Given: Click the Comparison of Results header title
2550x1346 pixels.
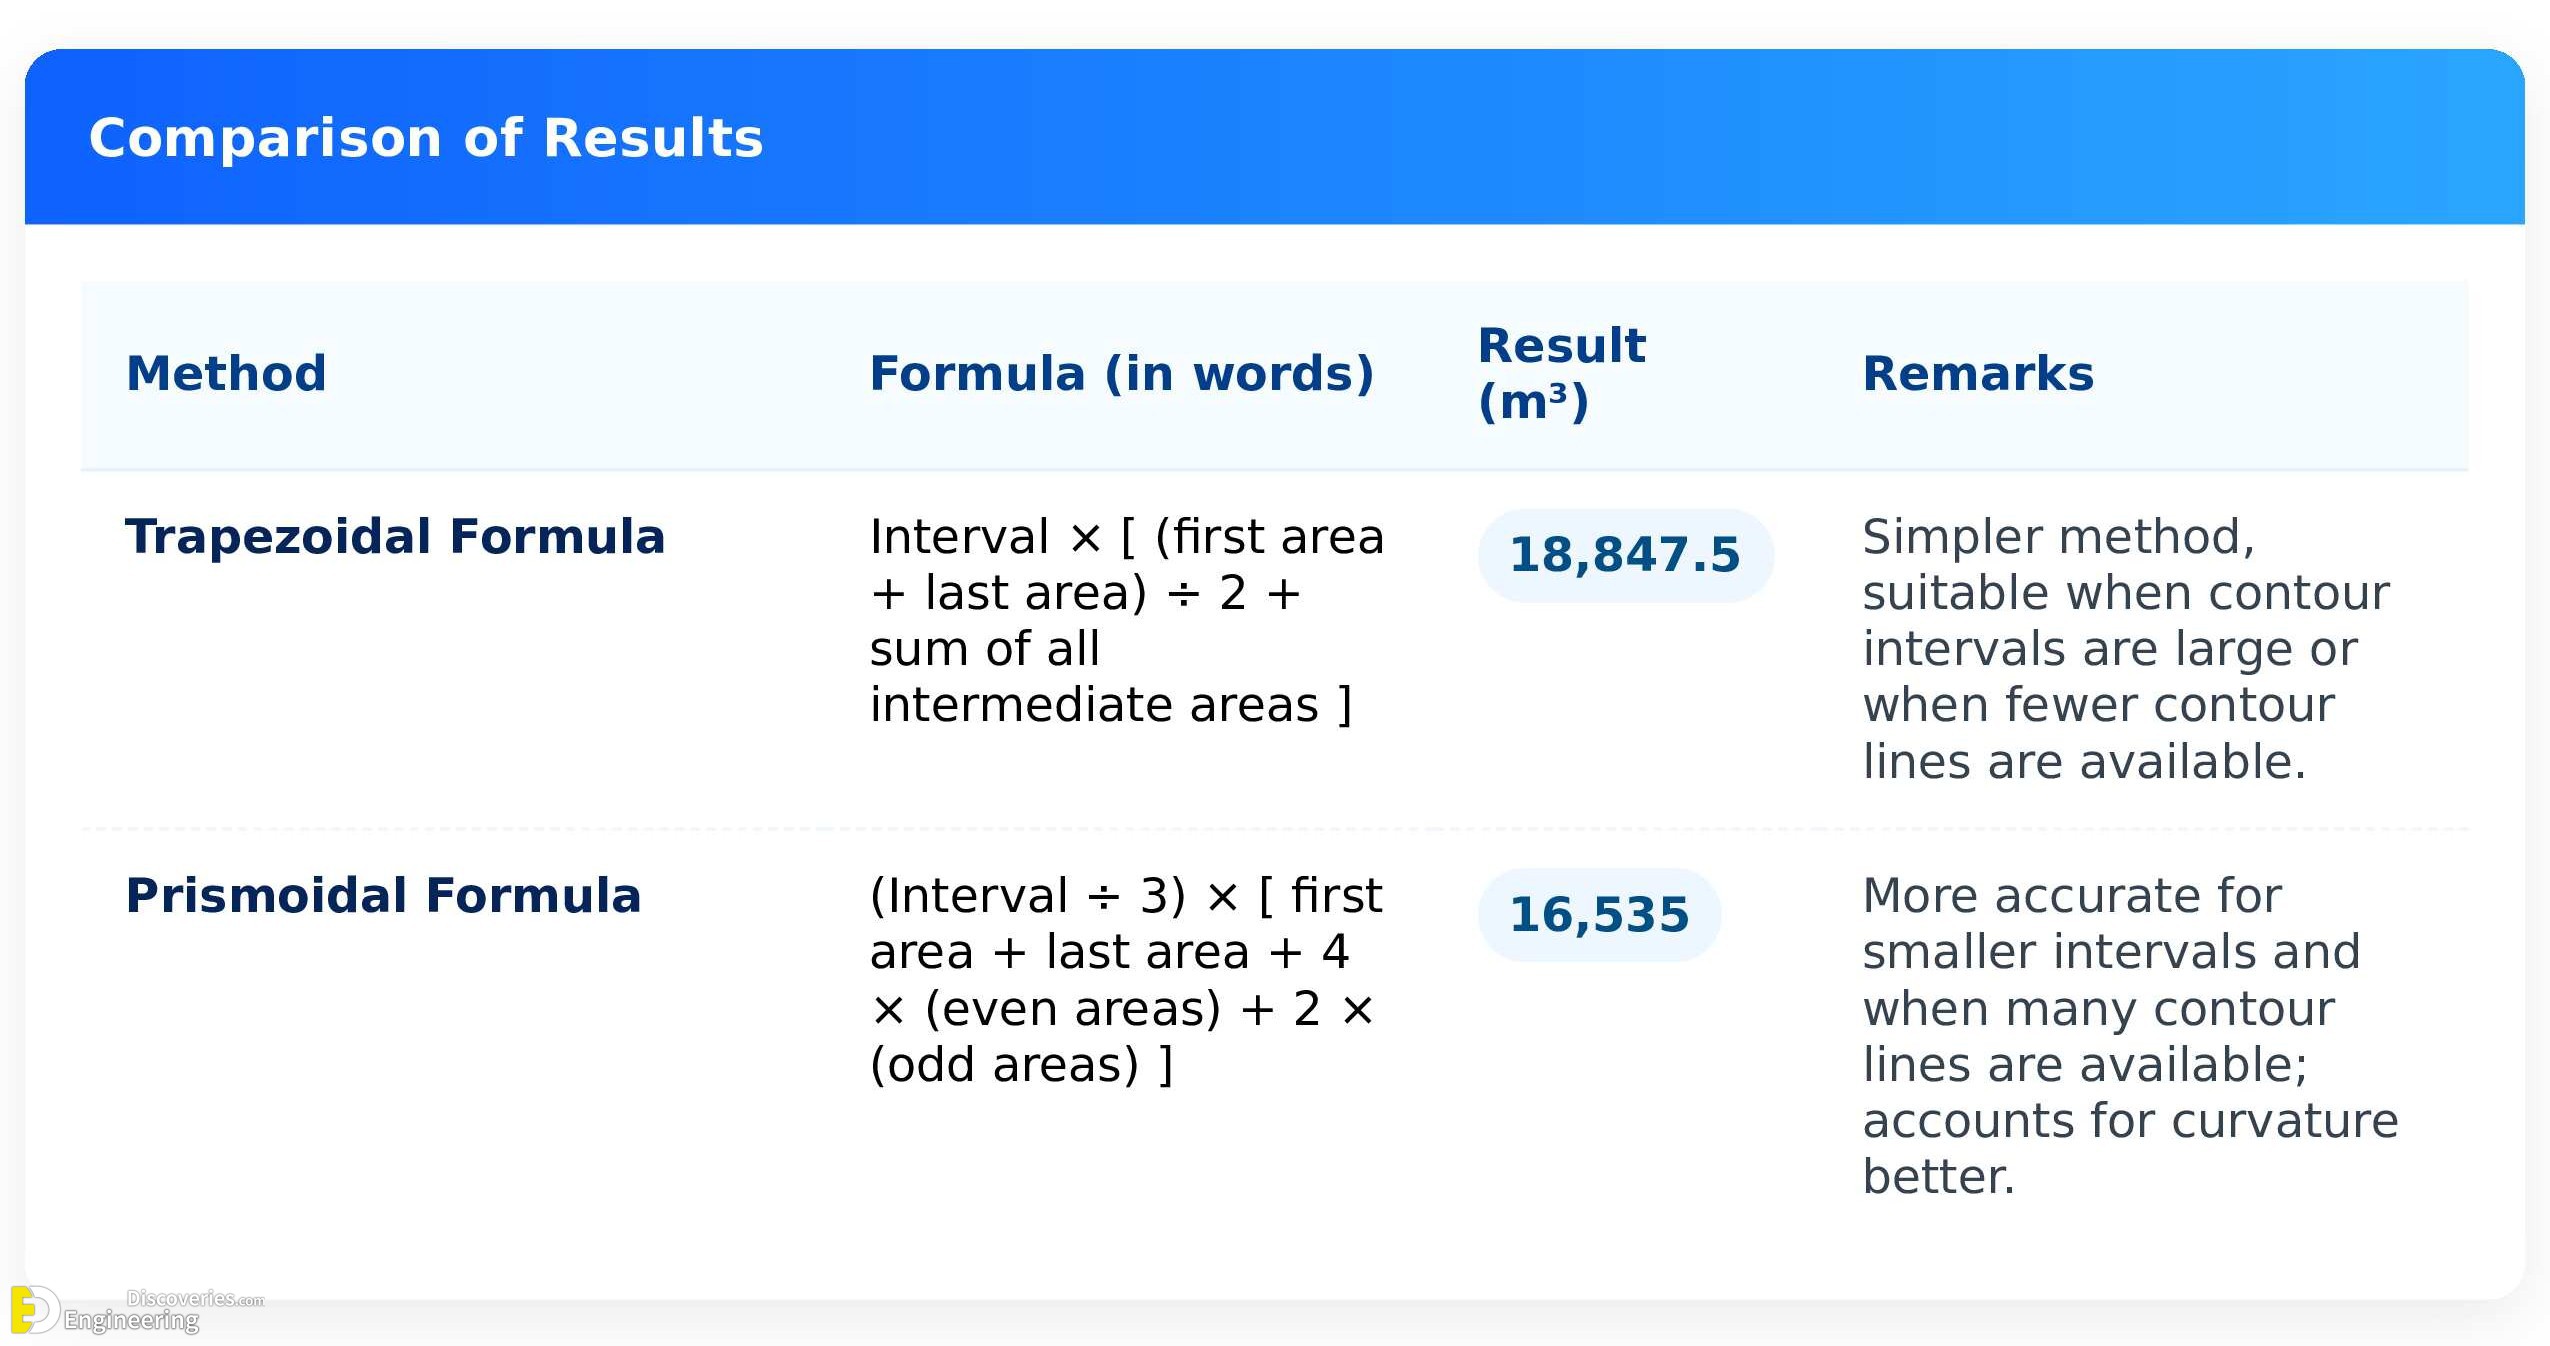Looking at the screenshot, I should pos(426,137).
